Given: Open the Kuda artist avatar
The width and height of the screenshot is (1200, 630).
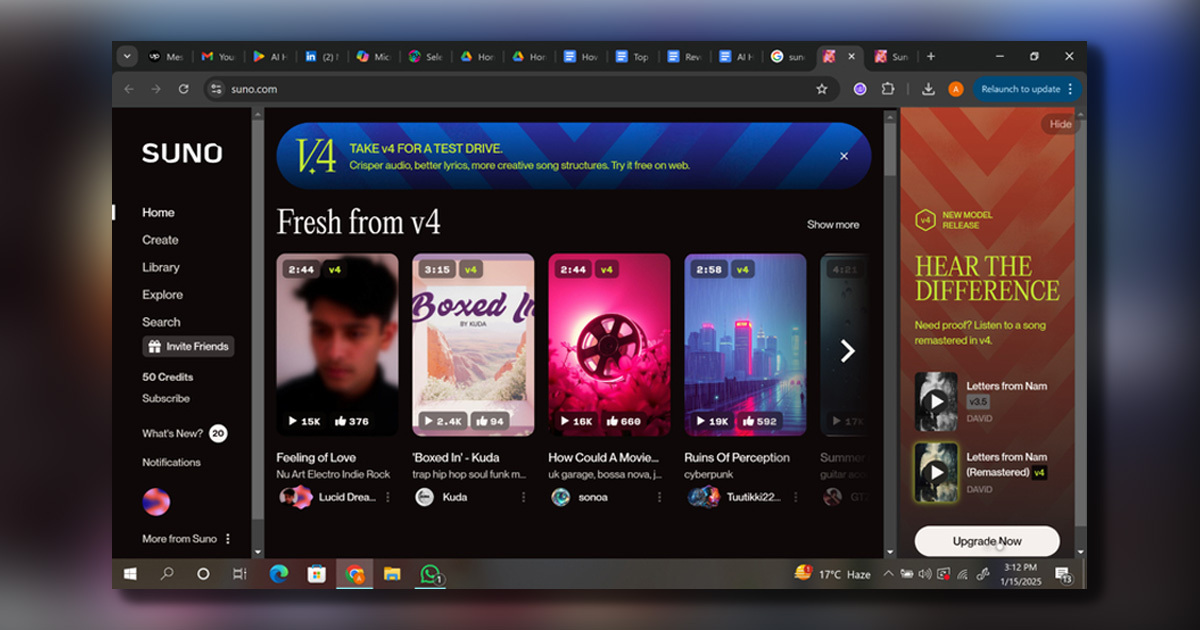Looking at the screenshot, I should pyautogui.click(x=424, y=497).
